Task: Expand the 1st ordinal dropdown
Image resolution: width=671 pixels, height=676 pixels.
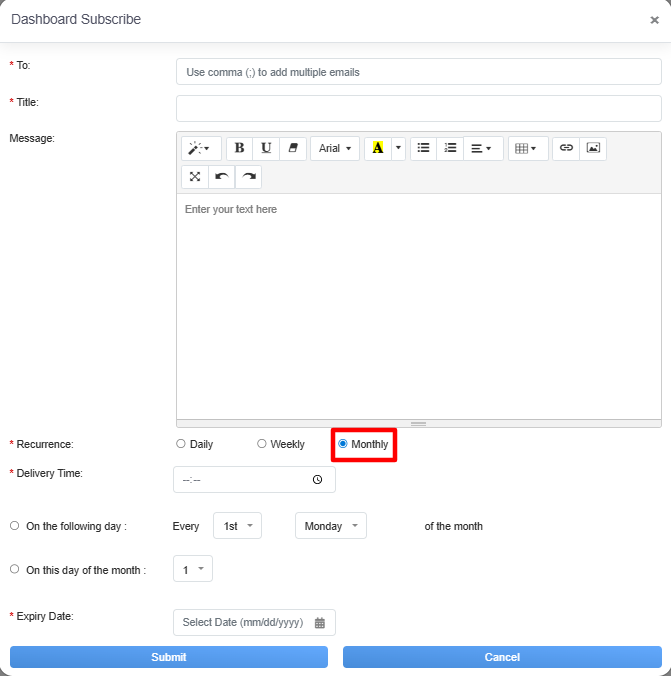Action: (x=237, y=526)
